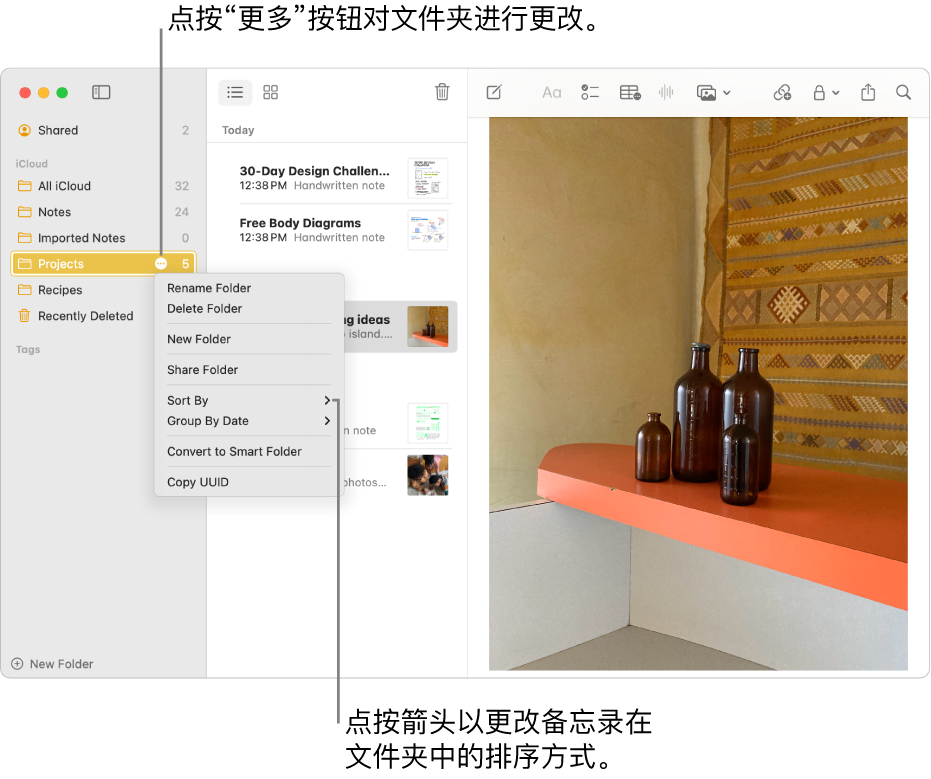Expand the lock dropdown chevron

coord(835,93)
